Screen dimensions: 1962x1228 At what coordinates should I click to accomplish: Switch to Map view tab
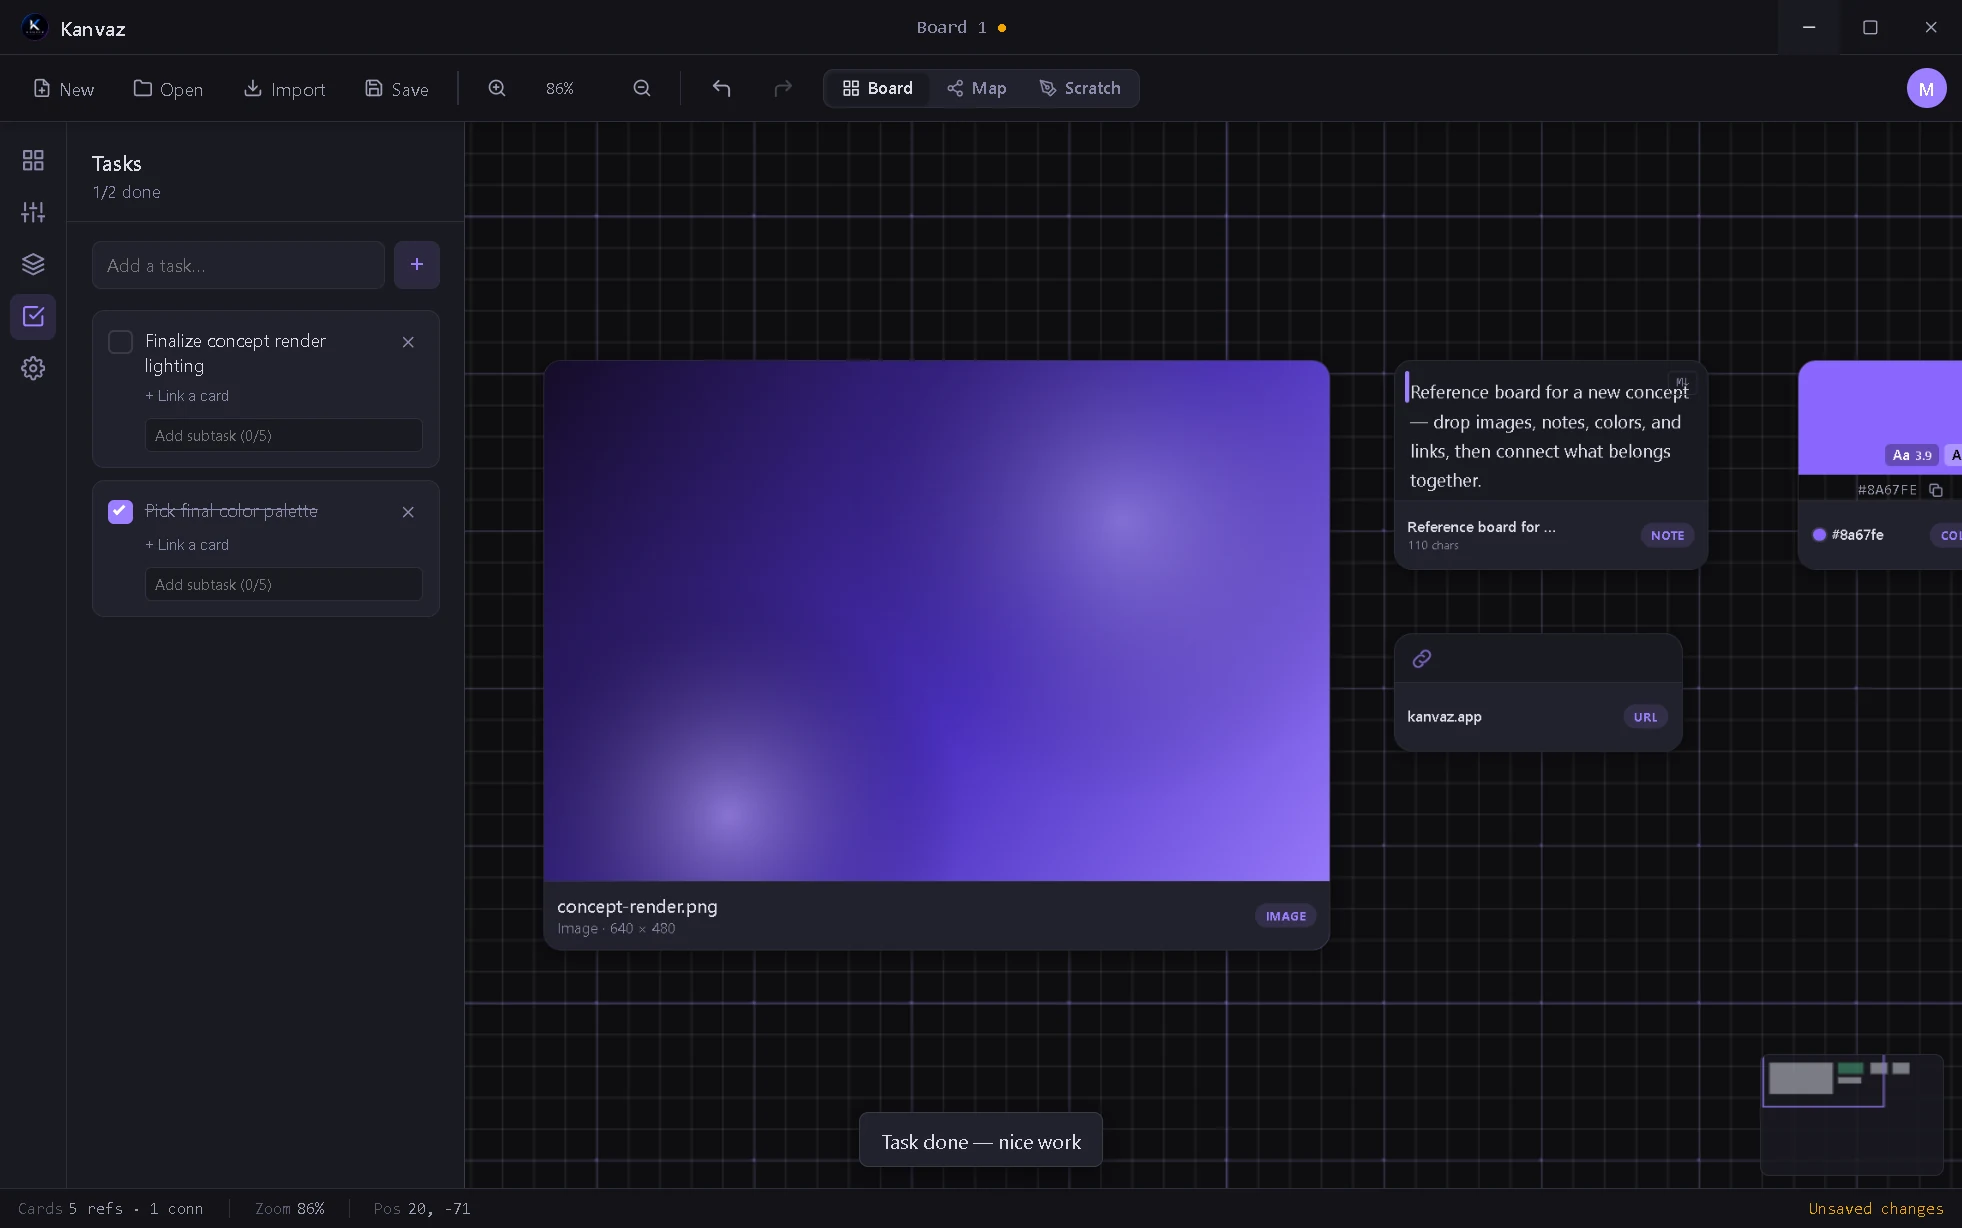(x=976, y=88)
